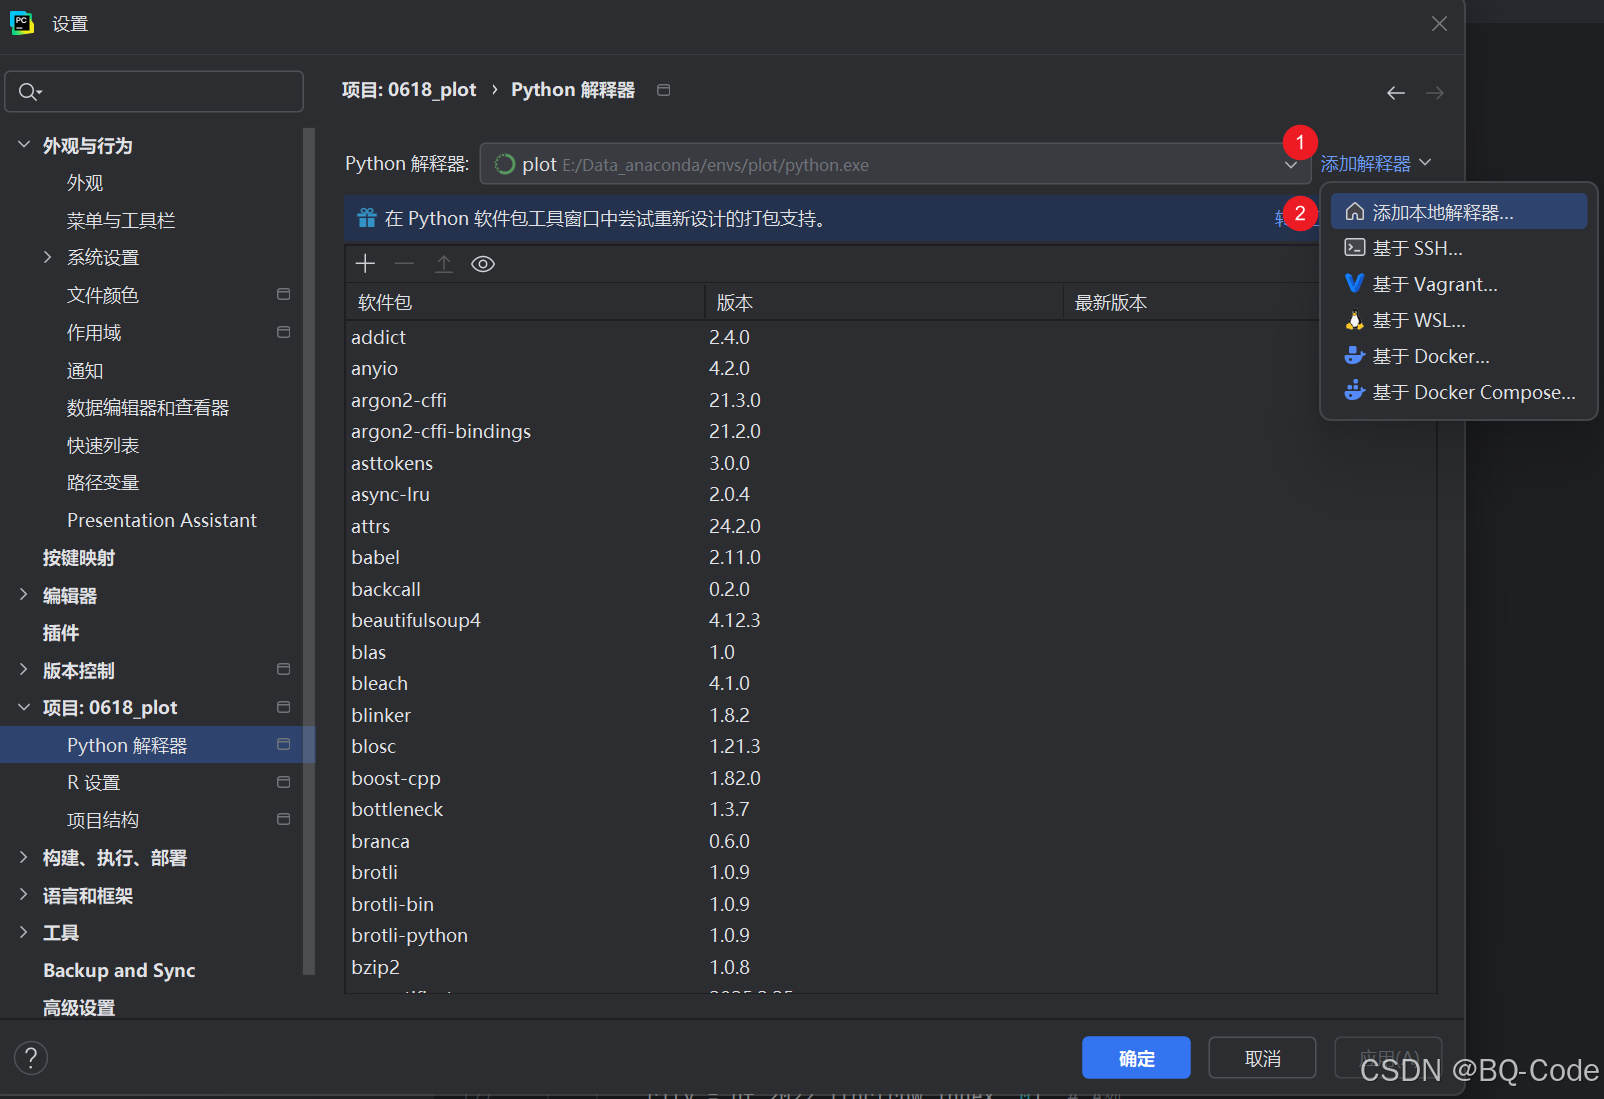Open the Python interpreter dropdown for plot environment
The width and height of the screenshot is (1604, 1099).
[1290, 164]
